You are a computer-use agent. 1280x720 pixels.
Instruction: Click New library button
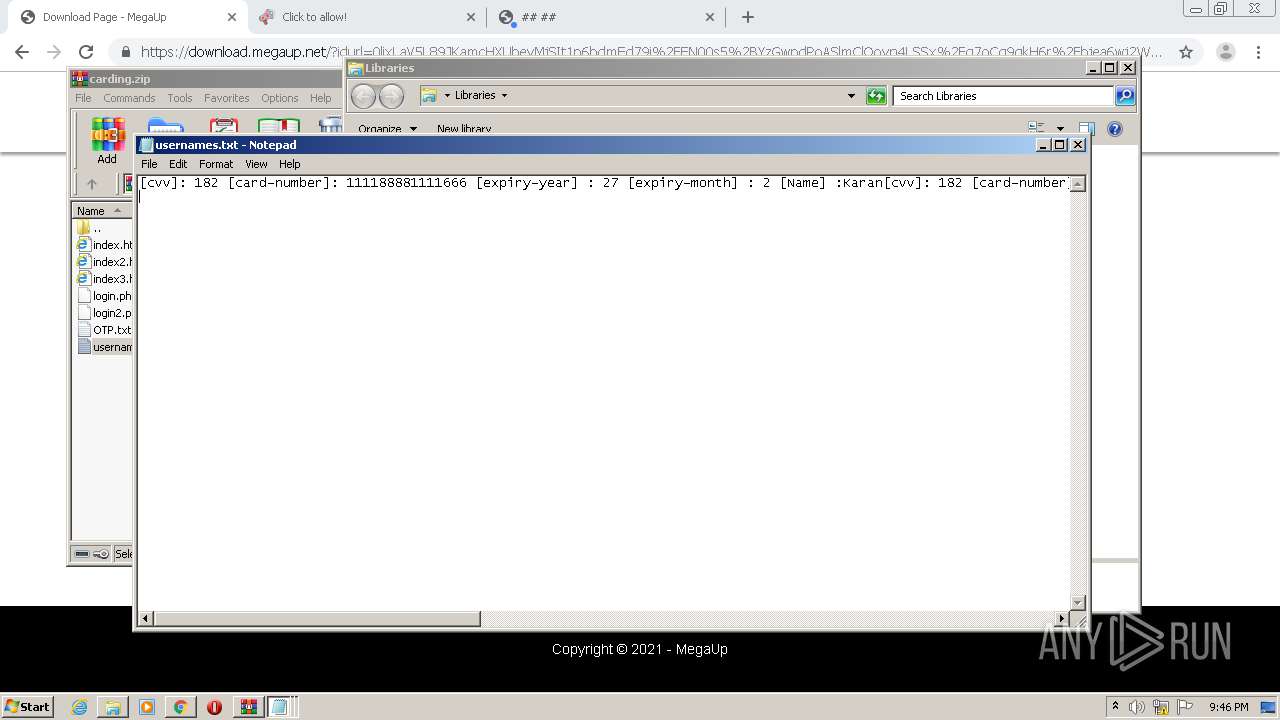[x=464, y=129]
